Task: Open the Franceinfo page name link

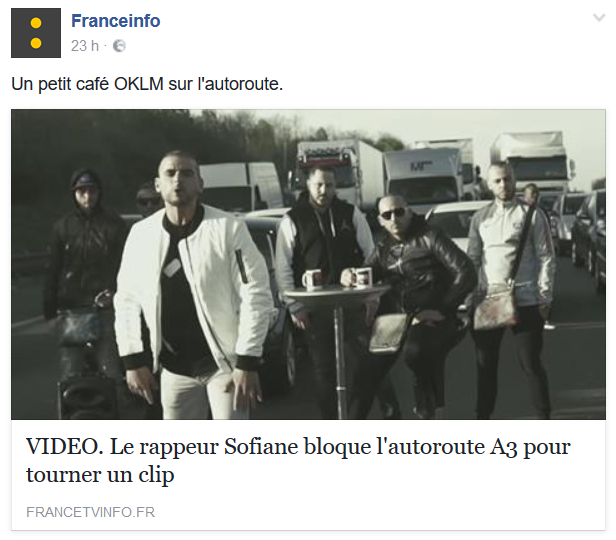Action: click(x=116, y=21)
